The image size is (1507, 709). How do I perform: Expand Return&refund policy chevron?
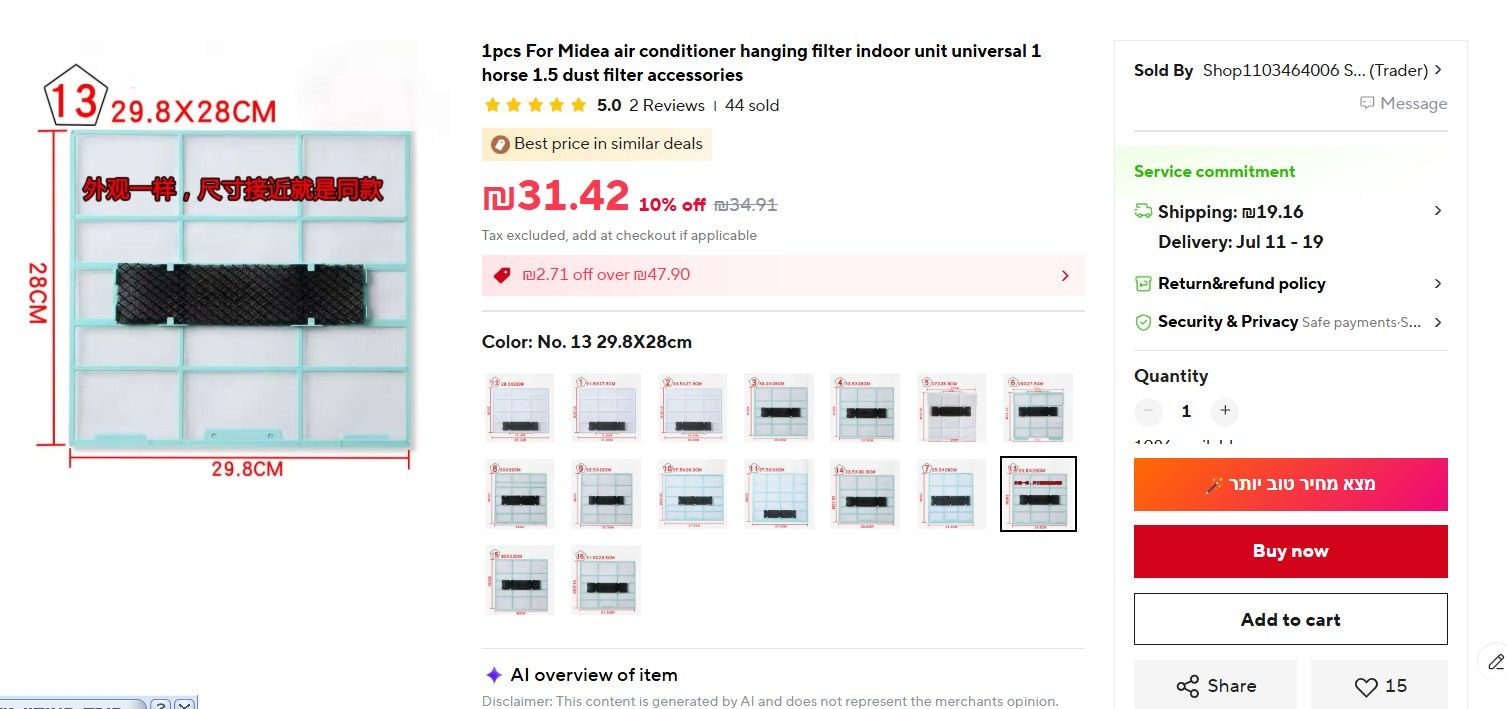pos(1438,283)
